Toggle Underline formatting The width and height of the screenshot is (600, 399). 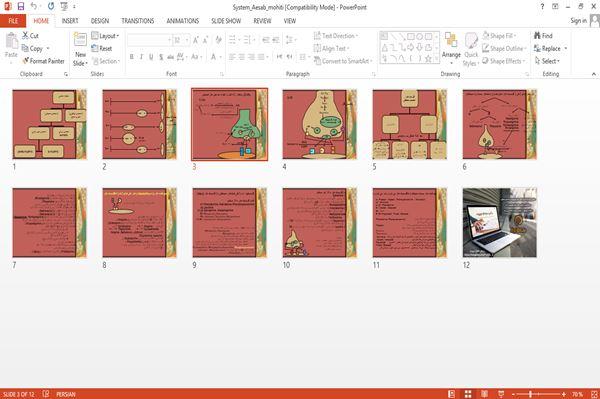(151, 57)
